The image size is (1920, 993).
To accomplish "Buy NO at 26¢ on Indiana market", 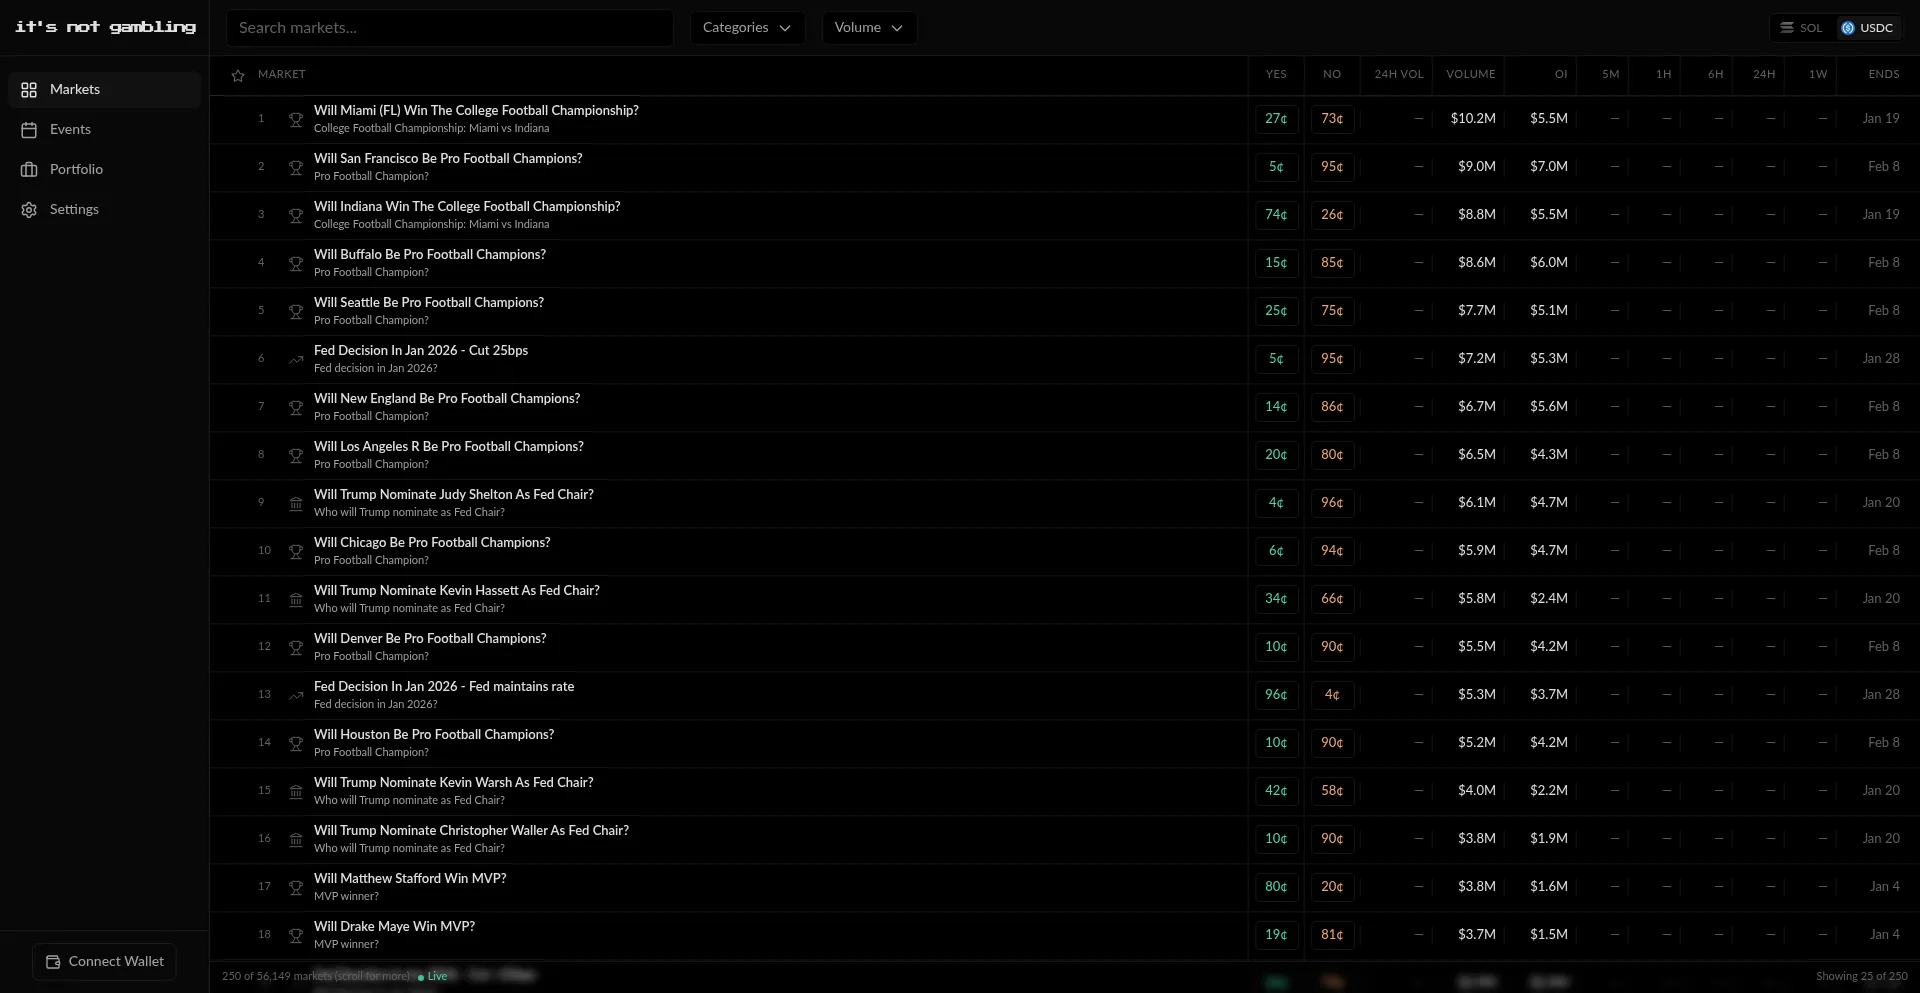I will click(1332, 215).
